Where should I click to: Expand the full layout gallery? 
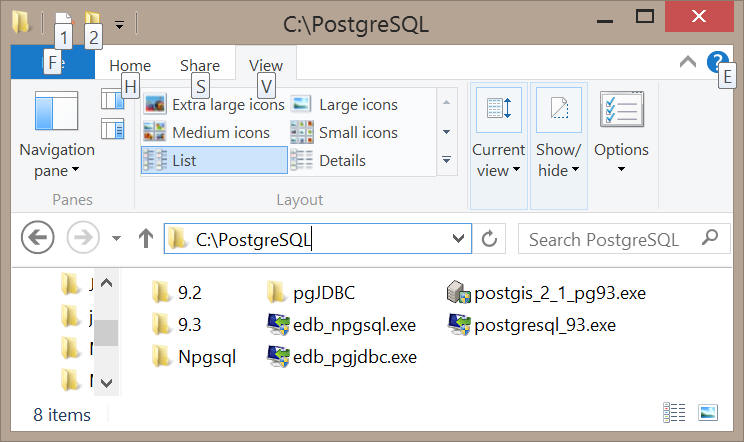coord(446,160)
